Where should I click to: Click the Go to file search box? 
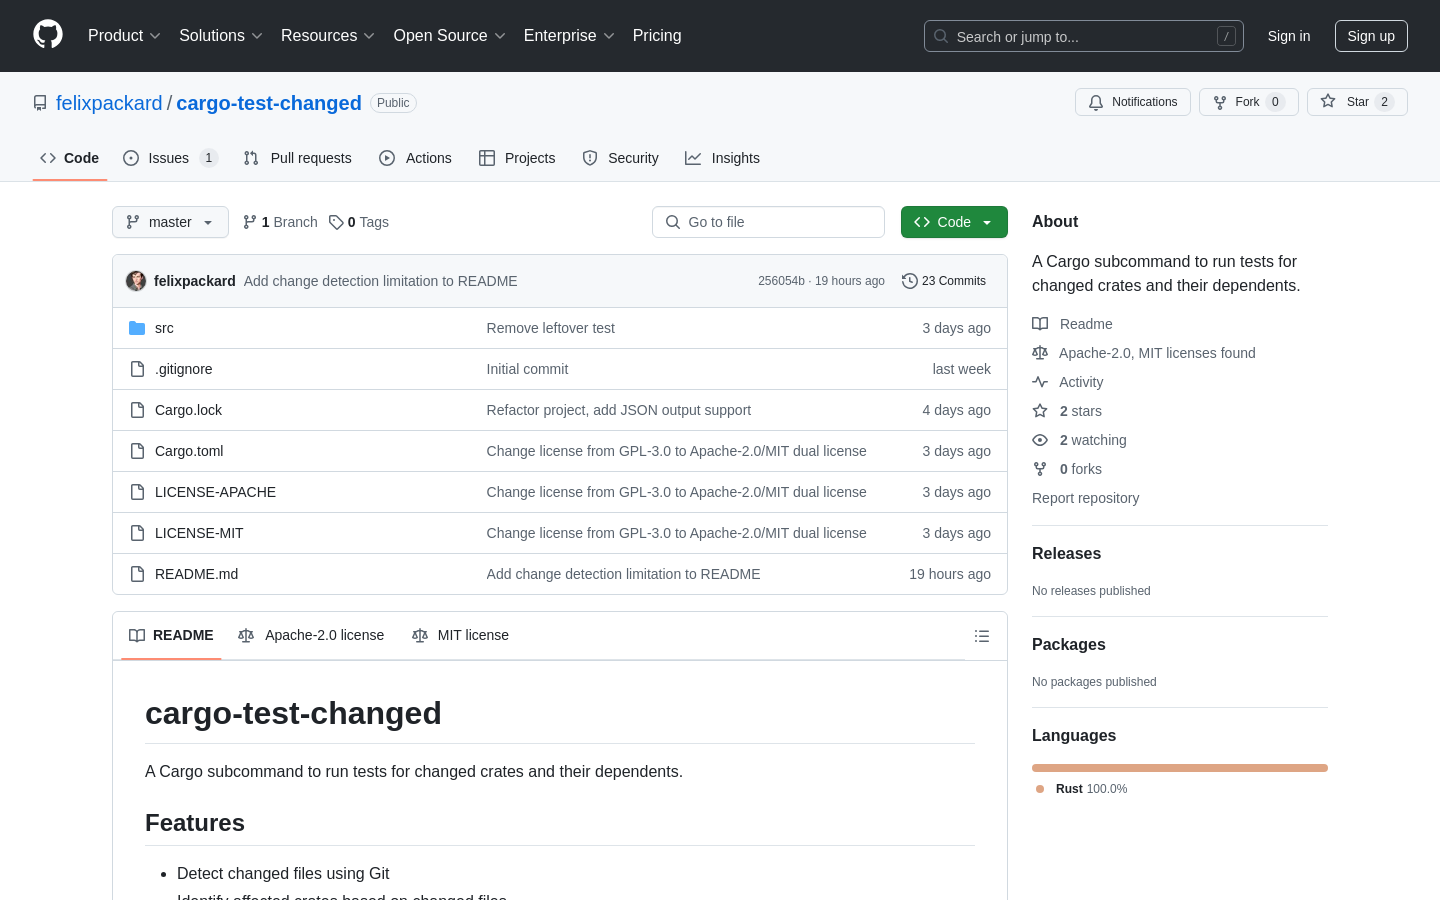click(768, 222)
